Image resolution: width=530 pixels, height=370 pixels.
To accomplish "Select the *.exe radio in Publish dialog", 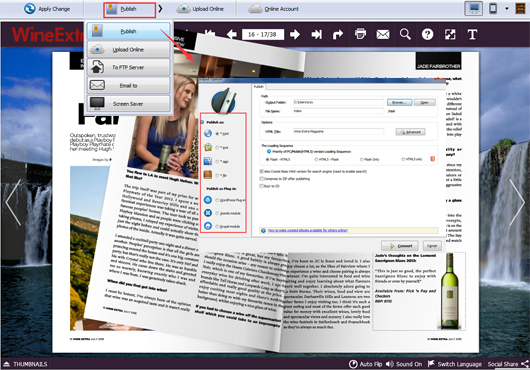I will (x=217, y=148).
